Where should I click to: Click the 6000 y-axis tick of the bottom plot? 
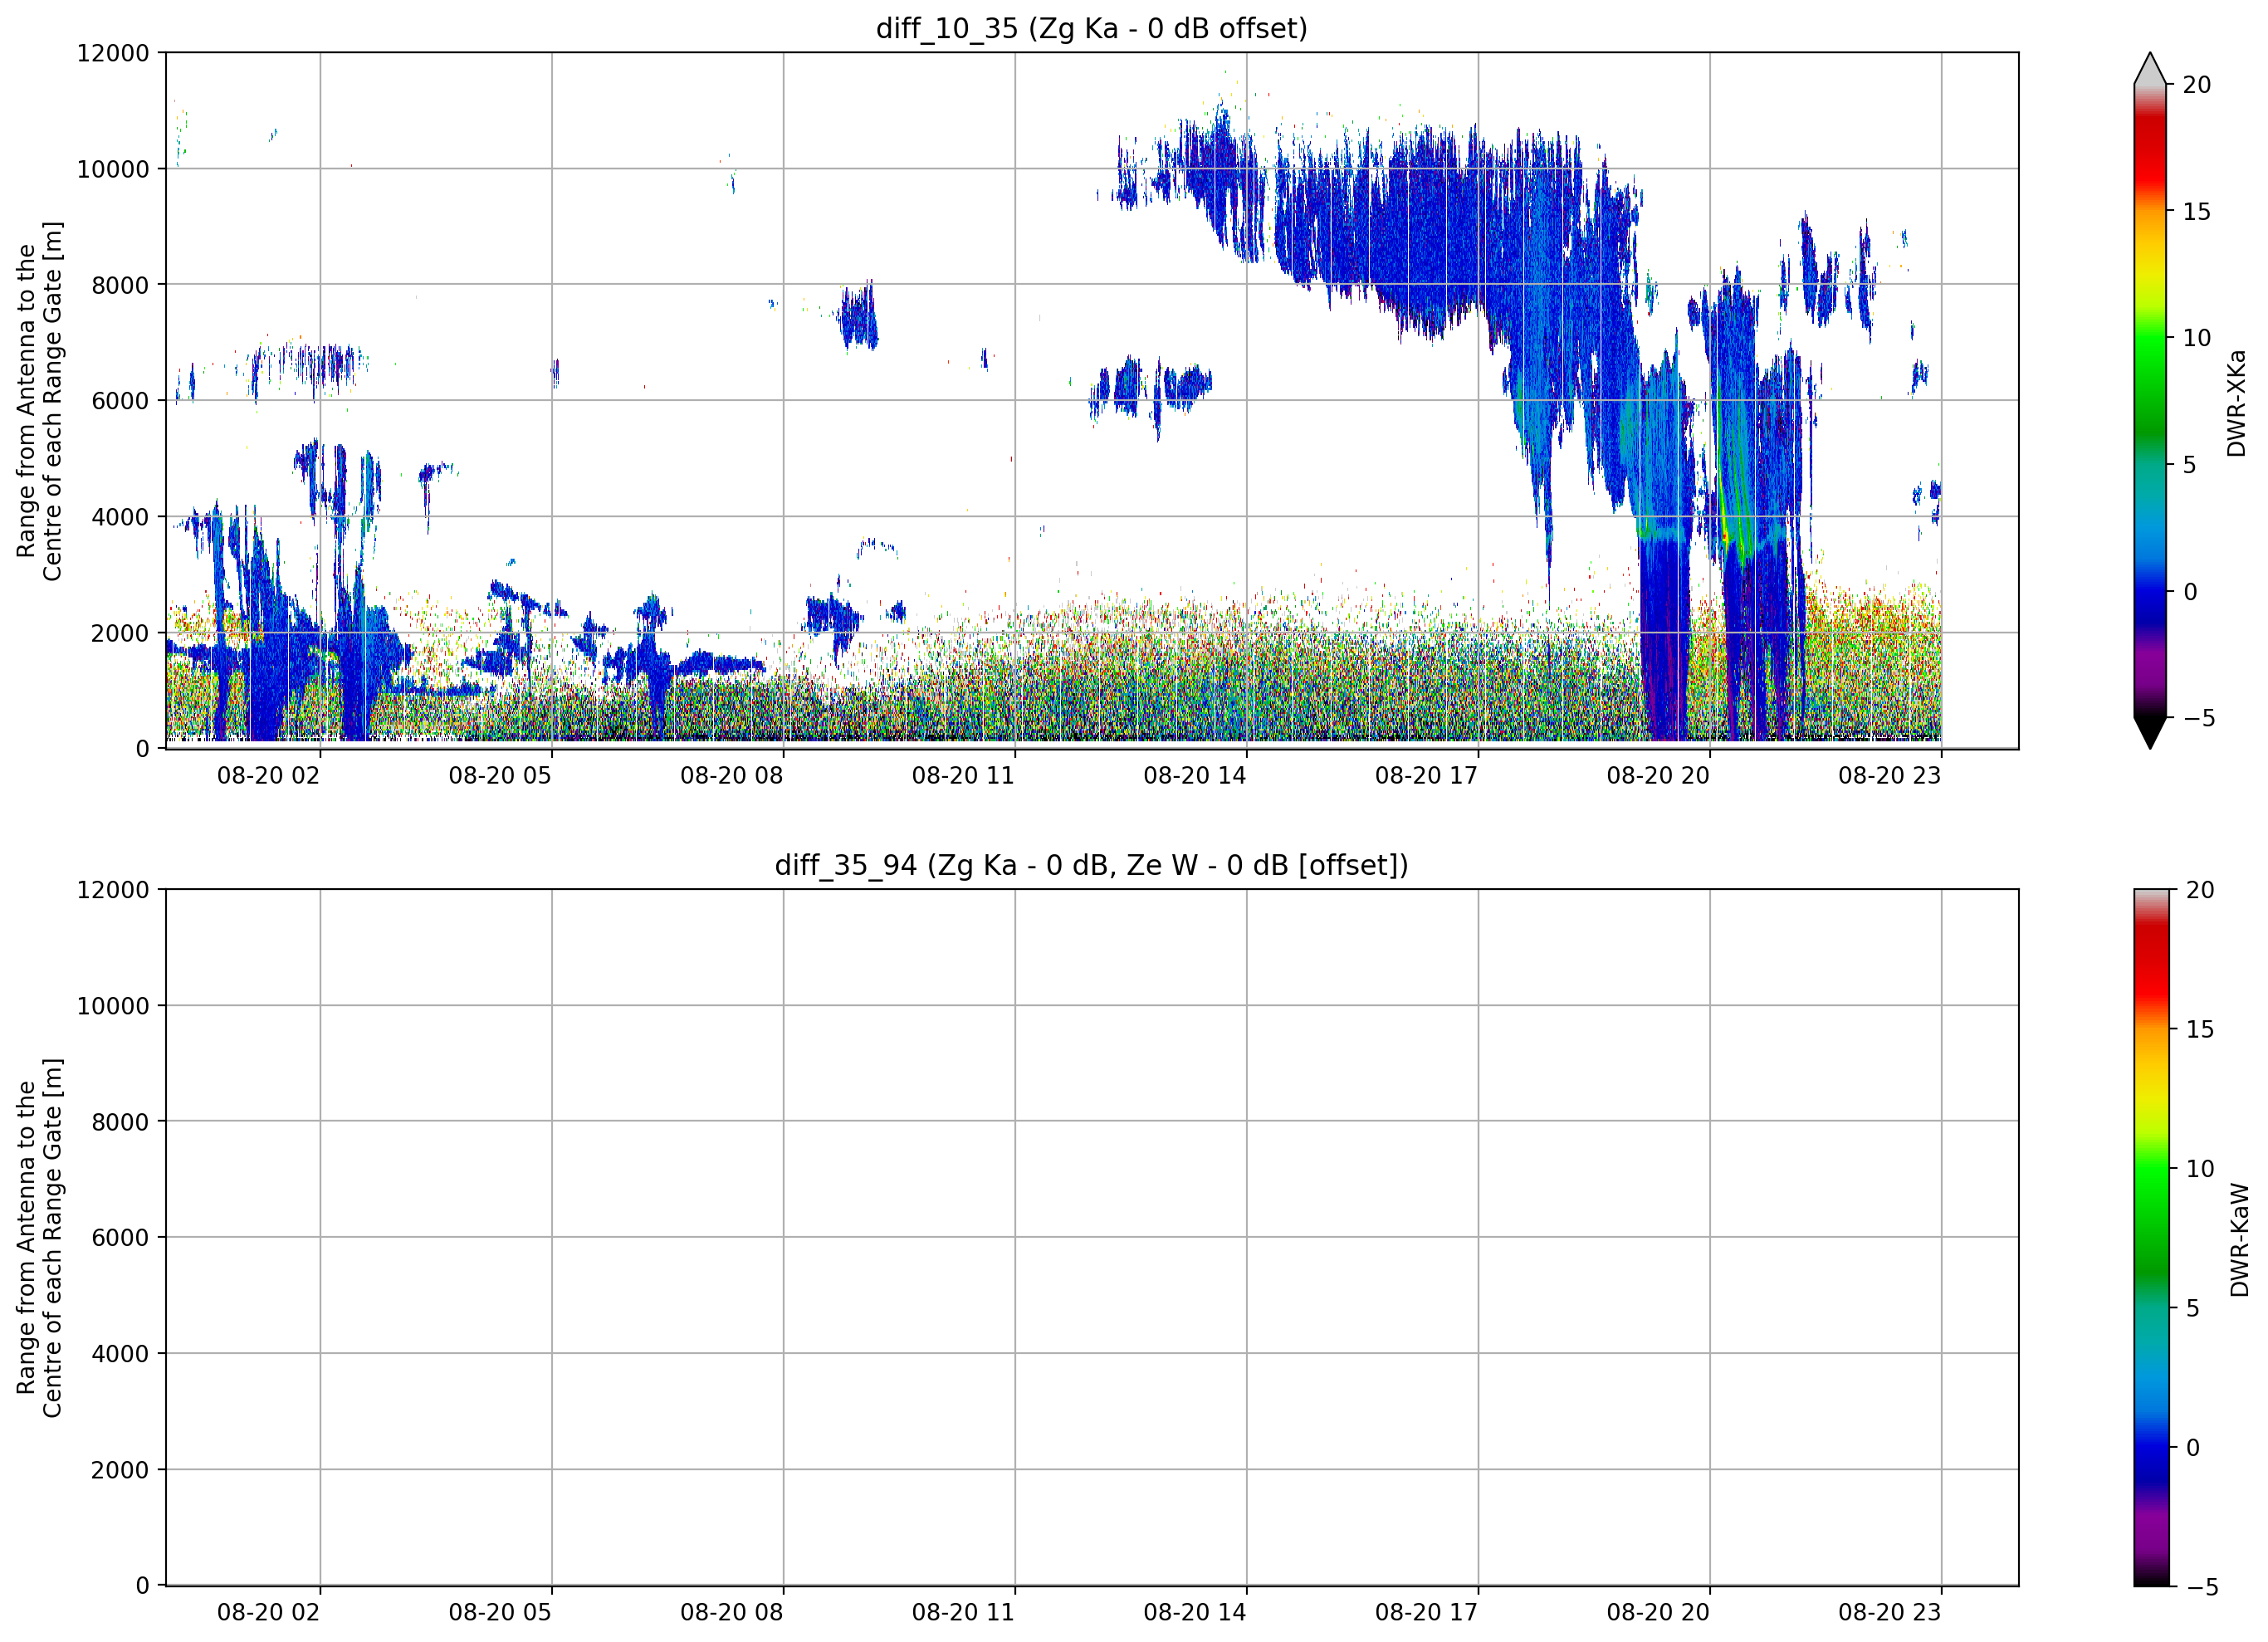click(120, 1237)
